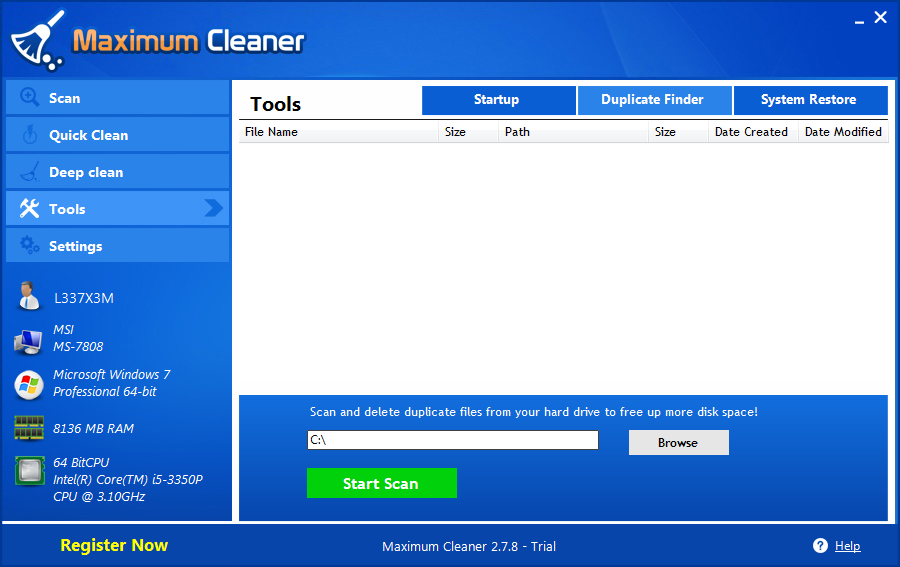900x567 pixels.
Task: Click the Maximum Cleaner 2.7.8 - Trial text
Action: (469, 546)
